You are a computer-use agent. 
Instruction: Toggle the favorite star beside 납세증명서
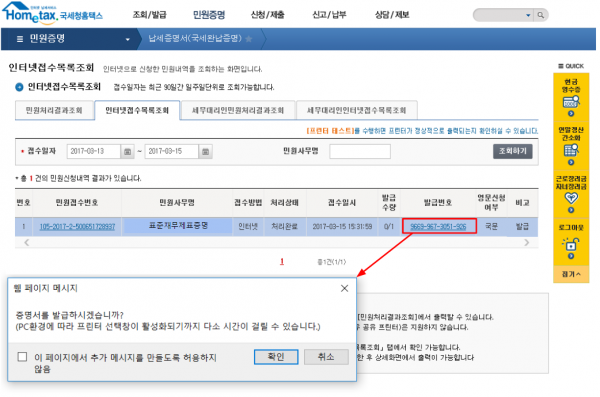pos(249,39)
